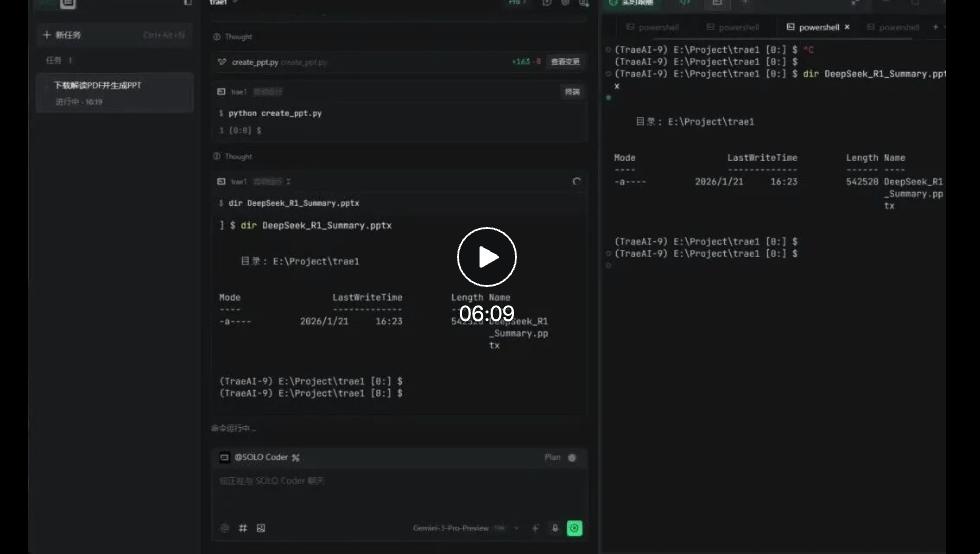Expand the first Thought section
Image resolution: width=980 pixels, height=554 pixels.
coord(232,37)
